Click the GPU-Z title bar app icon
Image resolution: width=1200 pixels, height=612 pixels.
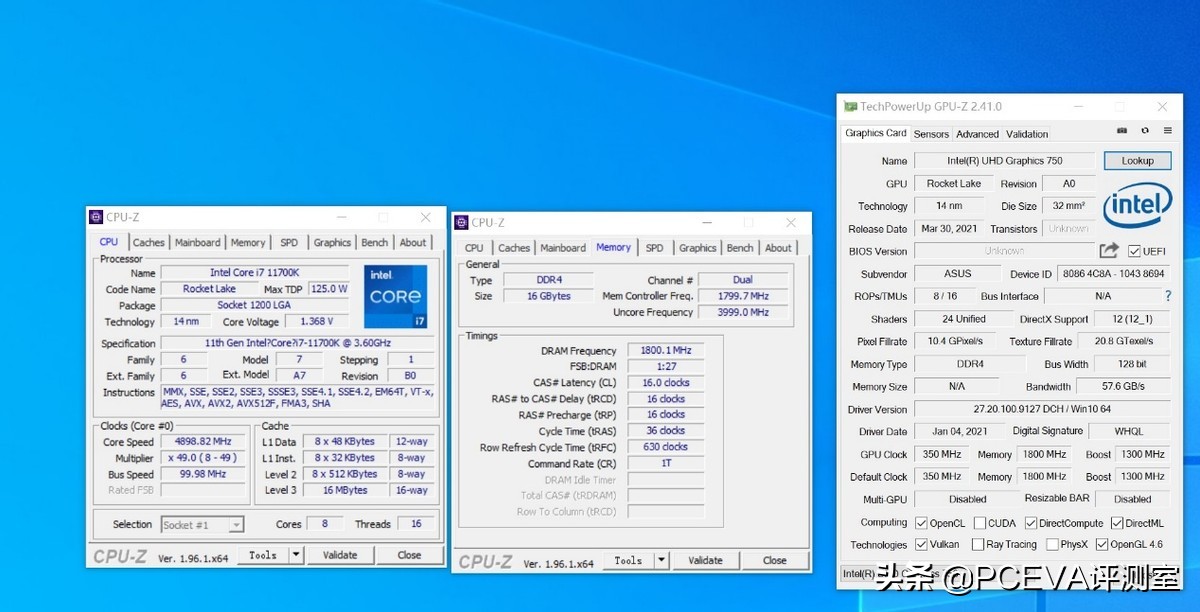850,107
